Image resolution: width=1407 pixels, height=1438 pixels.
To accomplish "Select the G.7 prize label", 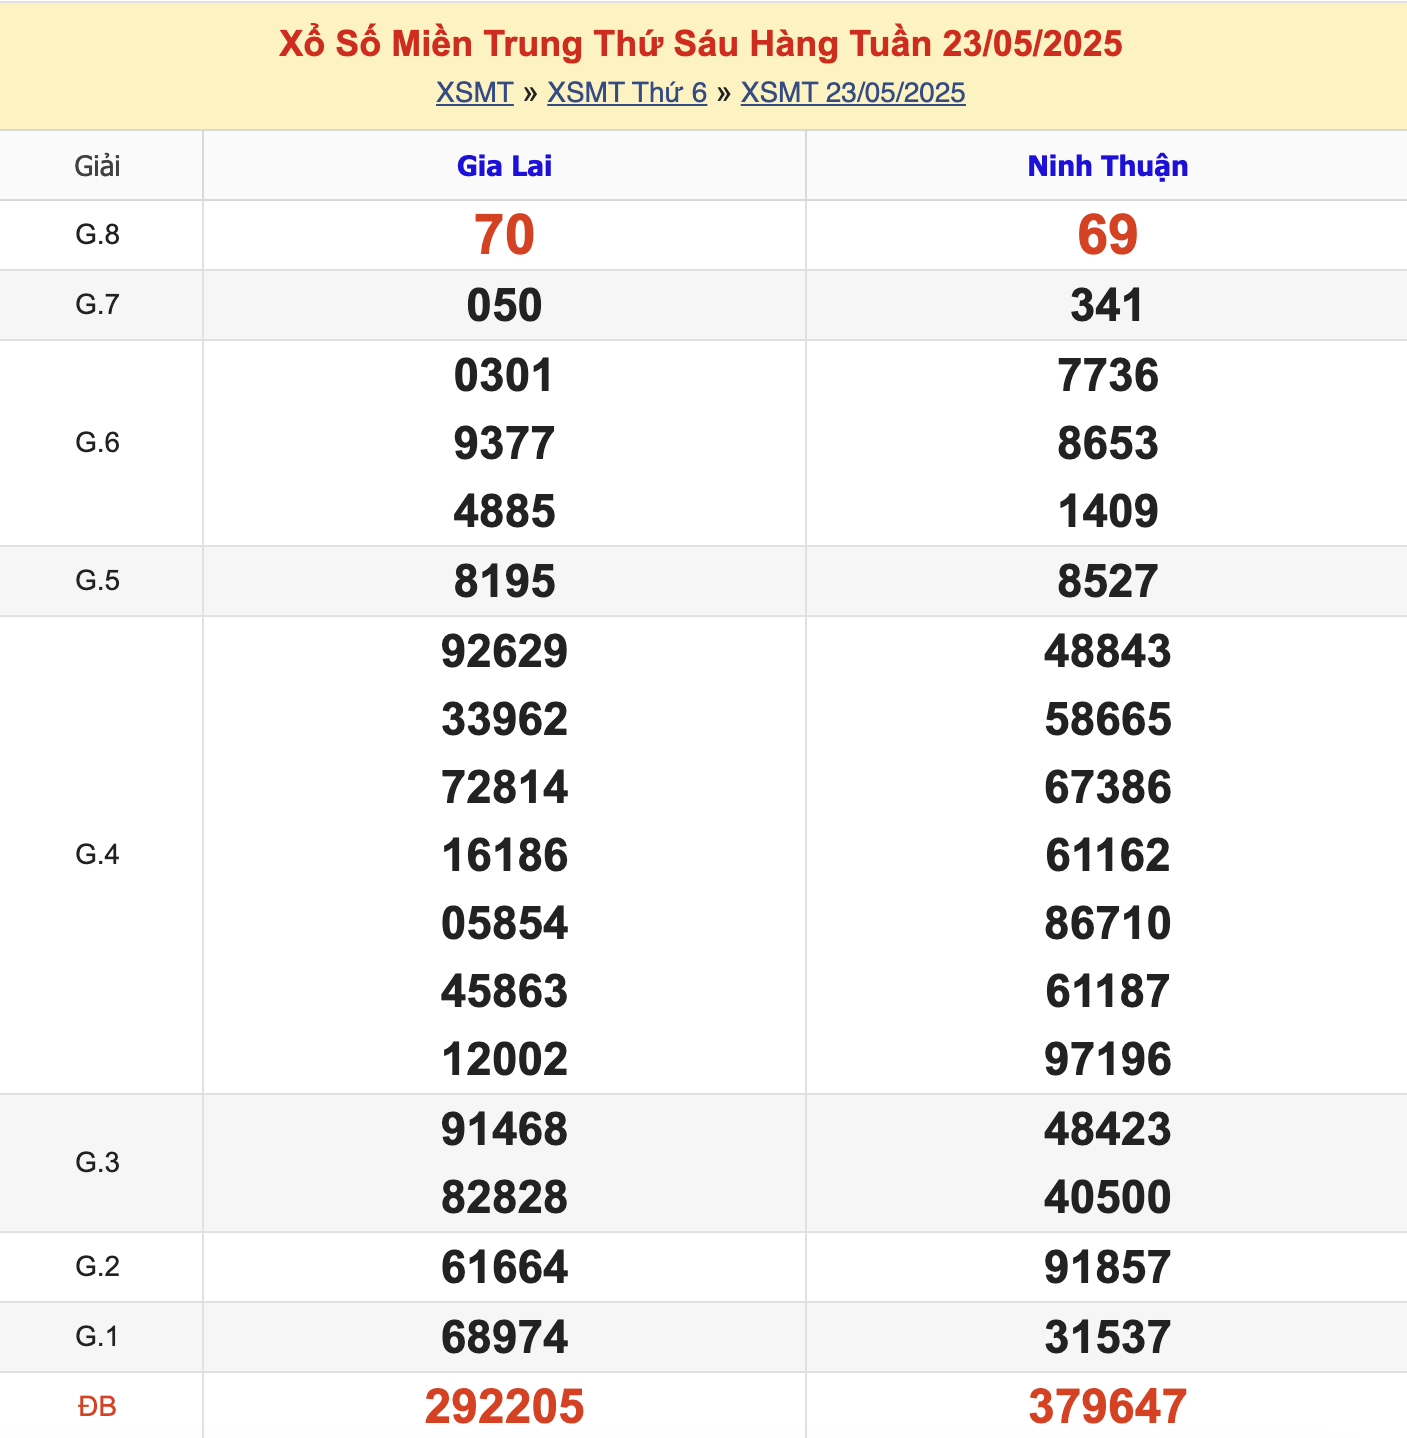I will pos(98,305).
